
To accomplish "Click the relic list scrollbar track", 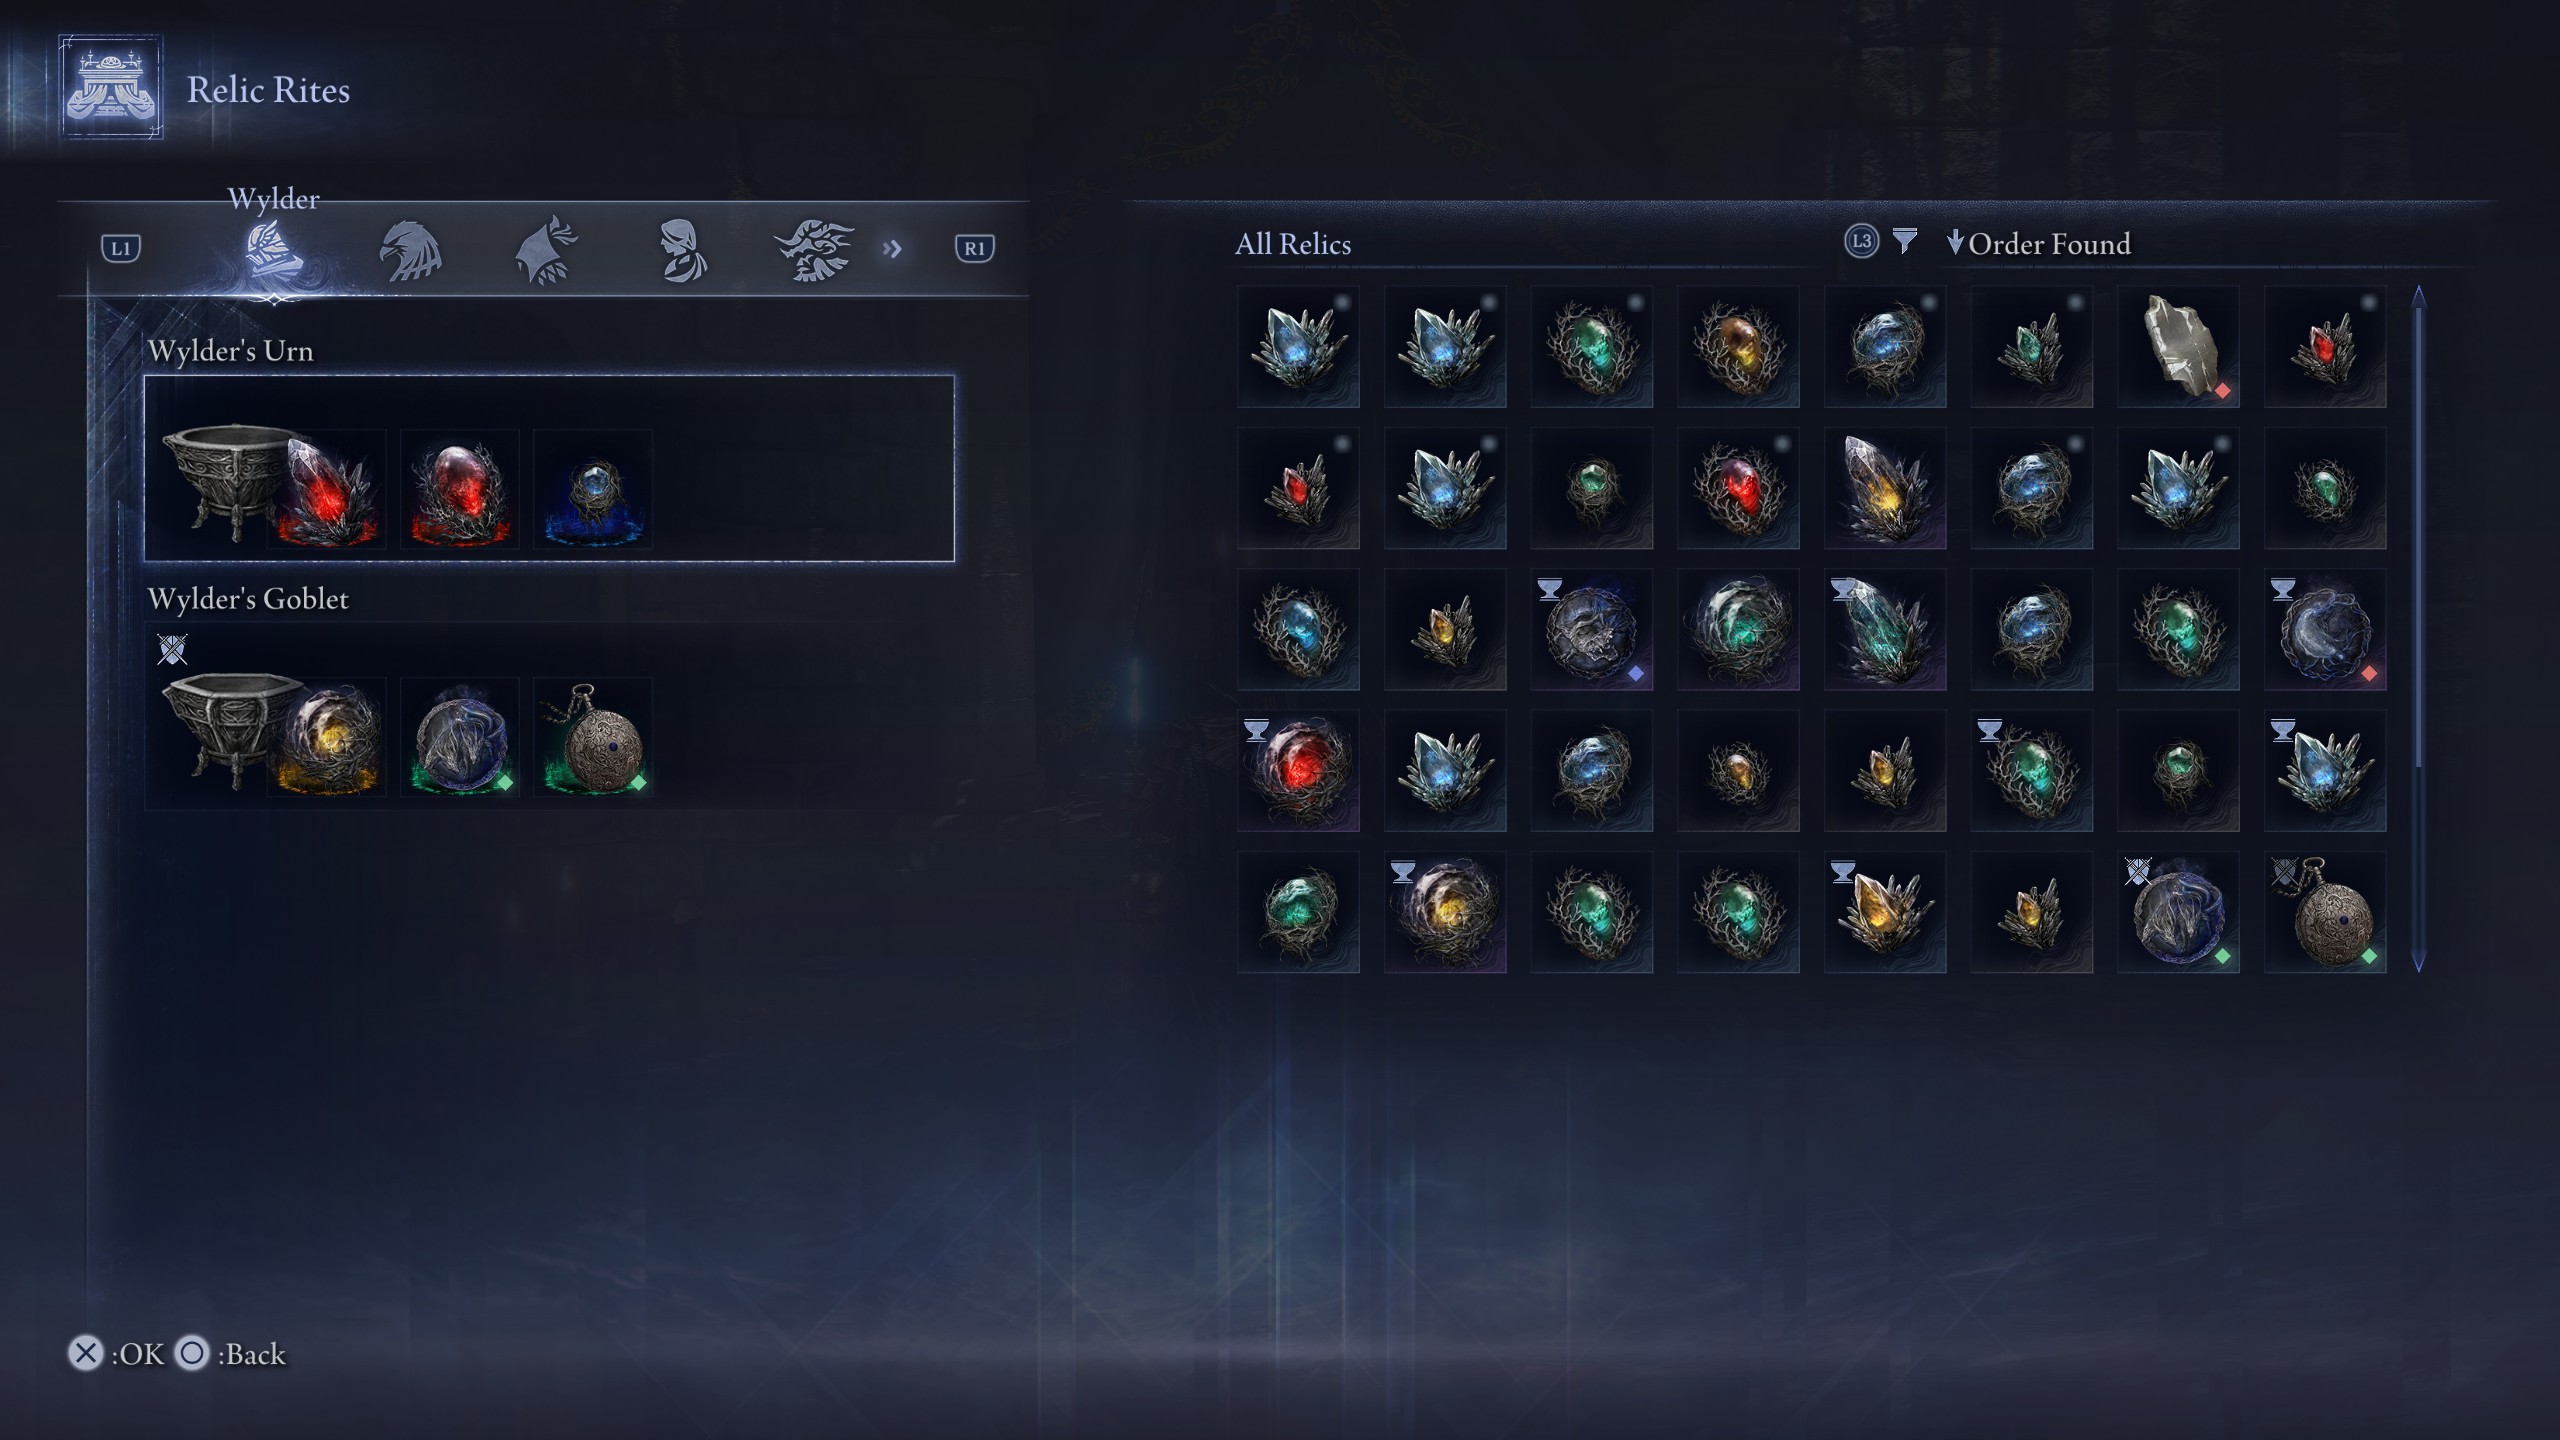I will 2419,628.
